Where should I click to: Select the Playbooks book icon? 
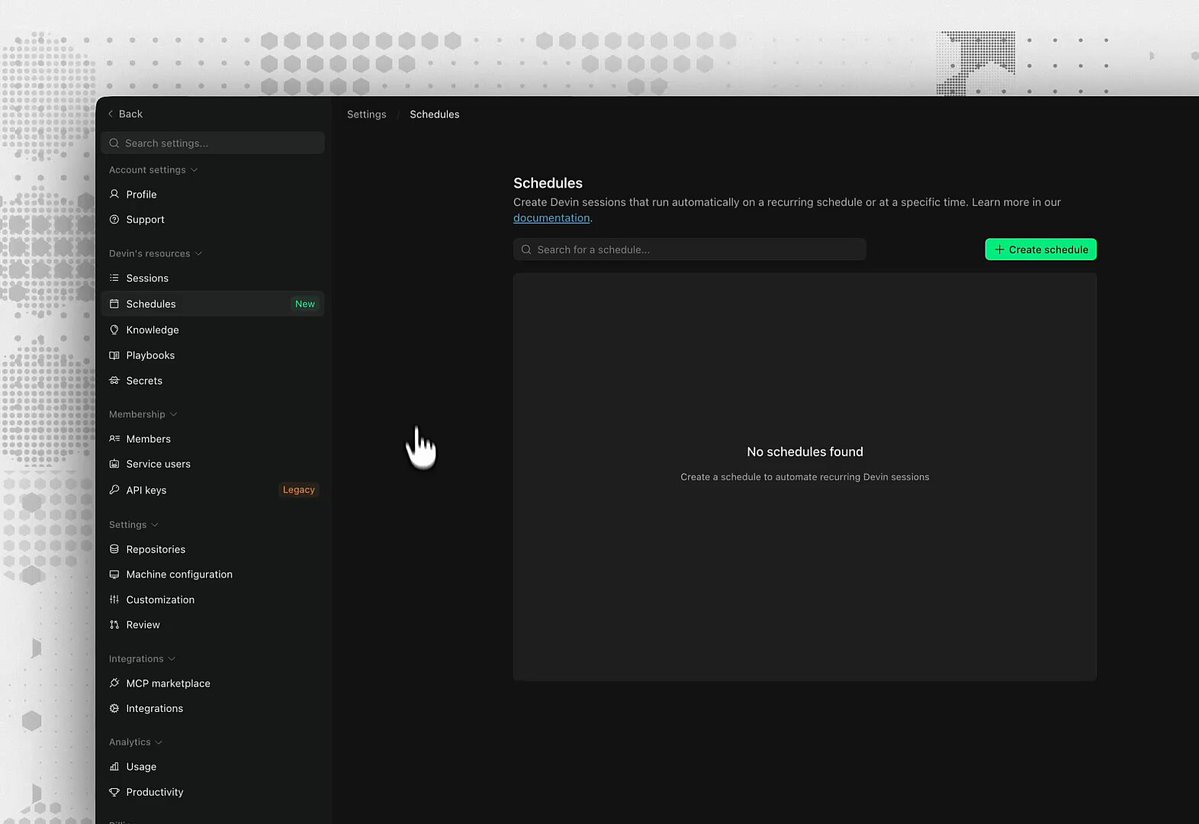point(114,355)
